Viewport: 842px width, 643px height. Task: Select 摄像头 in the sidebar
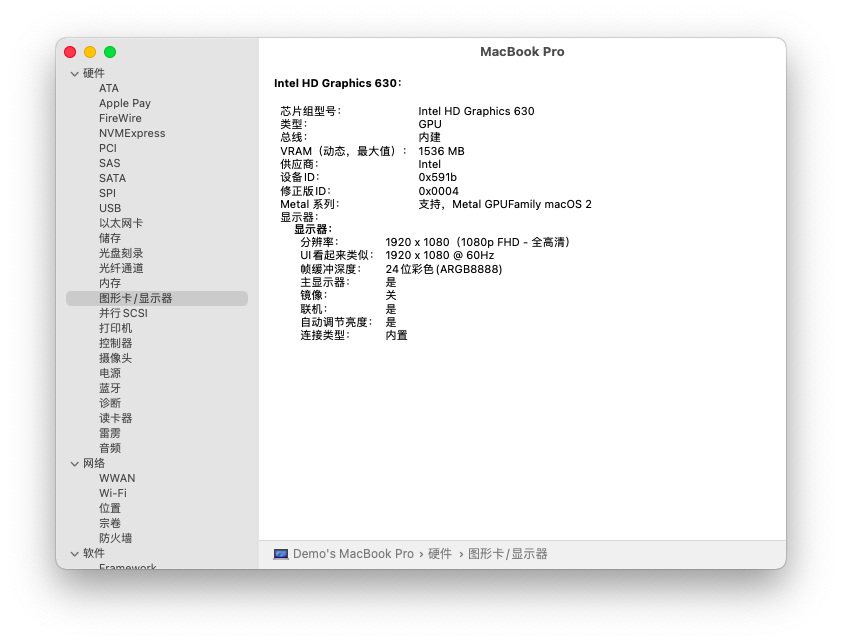point(115,358)
